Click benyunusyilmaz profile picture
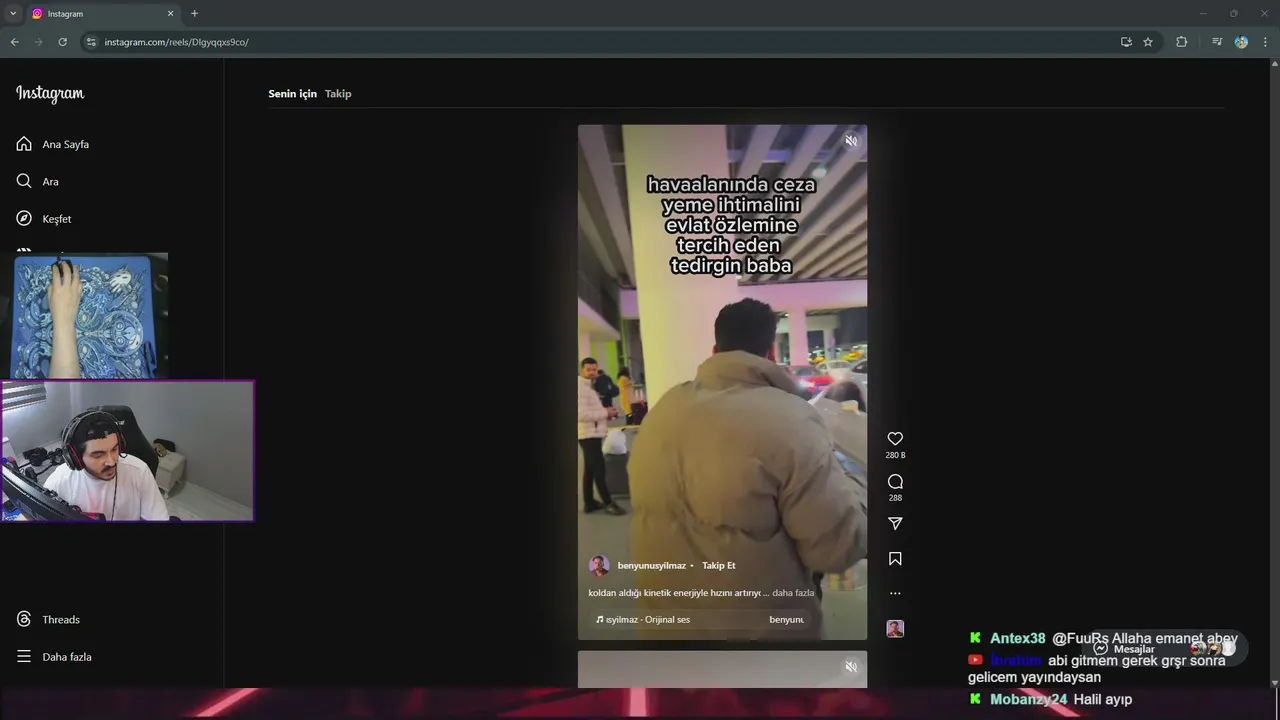The height and width of the screenshot is (720, 1280). [599, 565]
